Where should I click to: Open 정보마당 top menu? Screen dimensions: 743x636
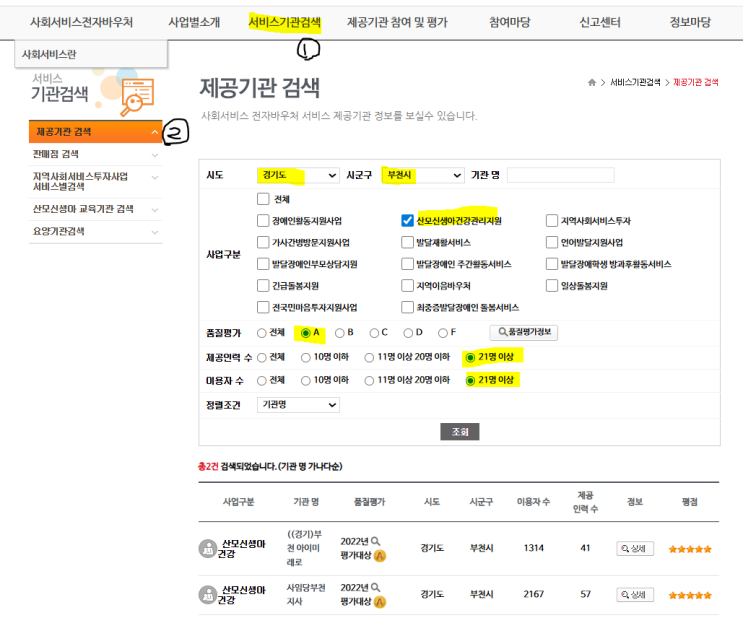[x=690, y=22]
